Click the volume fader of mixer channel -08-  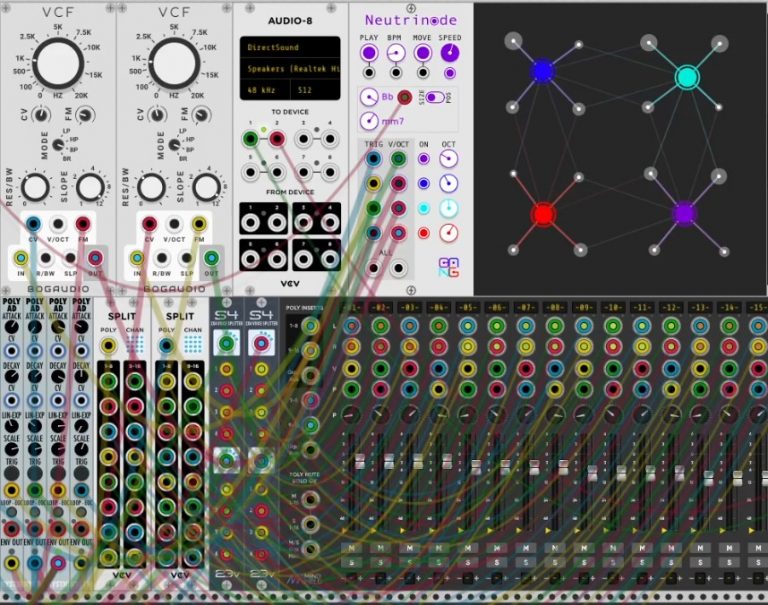click(563, 467)
